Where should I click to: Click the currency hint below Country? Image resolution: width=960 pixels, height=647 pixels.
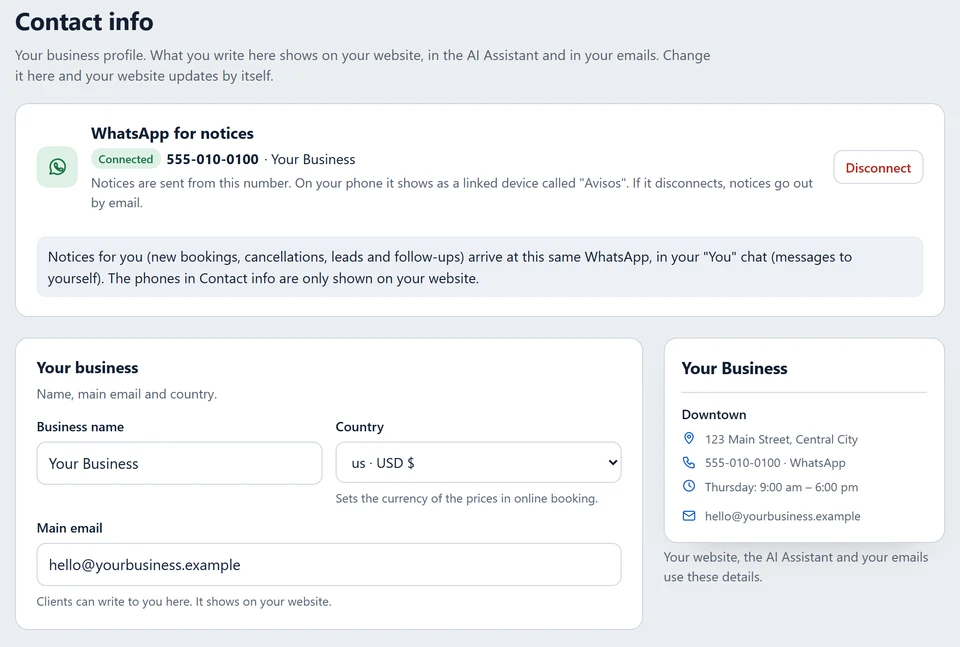pyautogui.click(x=467, y=498)
